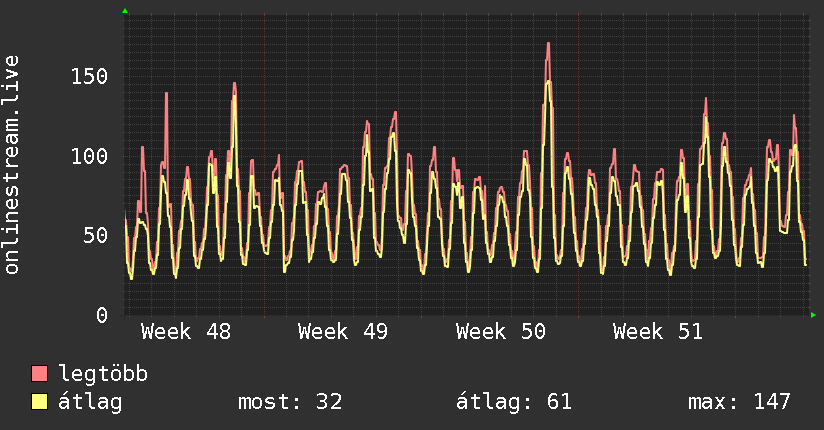Image resolution: width=824 pixels, height=430 pixels.
Task: Click the 100 label on Y-axis
Action: [x=90, y=157]
